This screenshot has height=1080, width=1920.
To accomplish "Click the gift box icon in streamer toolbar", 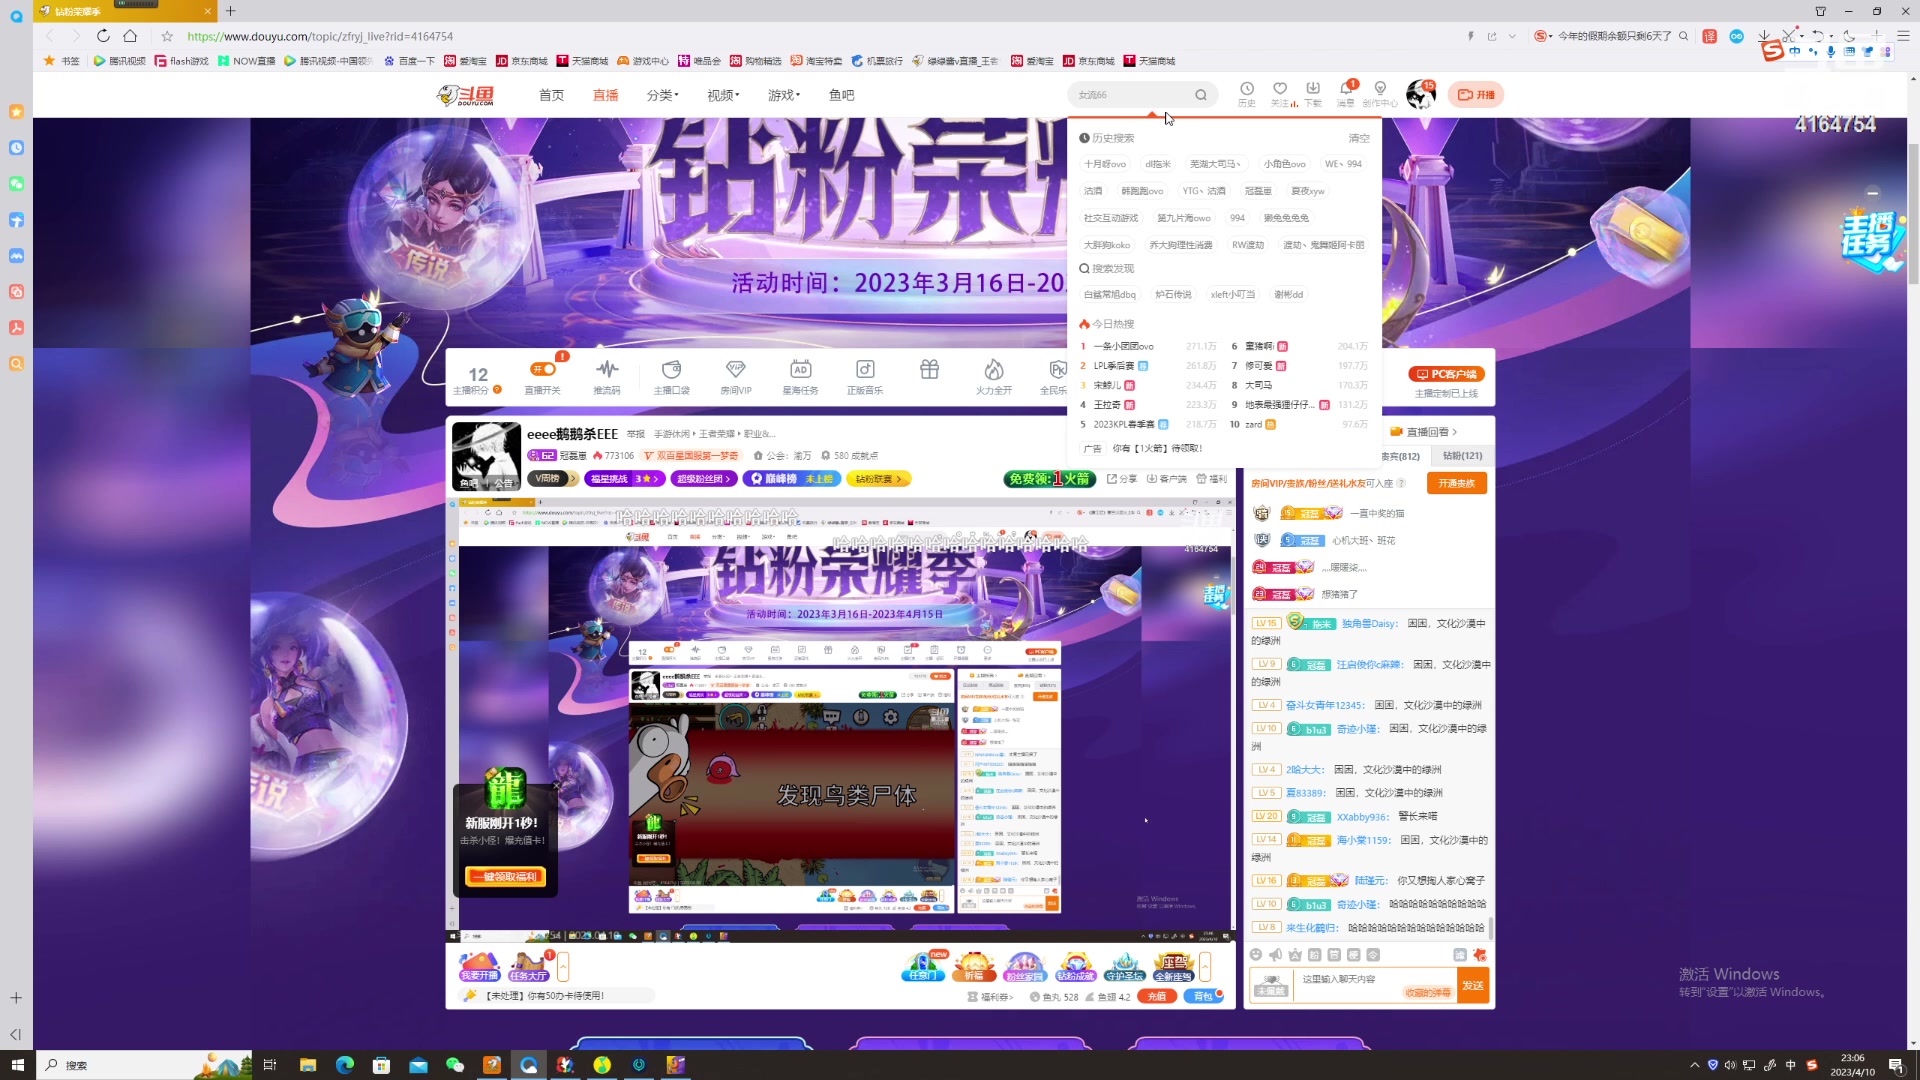I will (x=929, y=369).
